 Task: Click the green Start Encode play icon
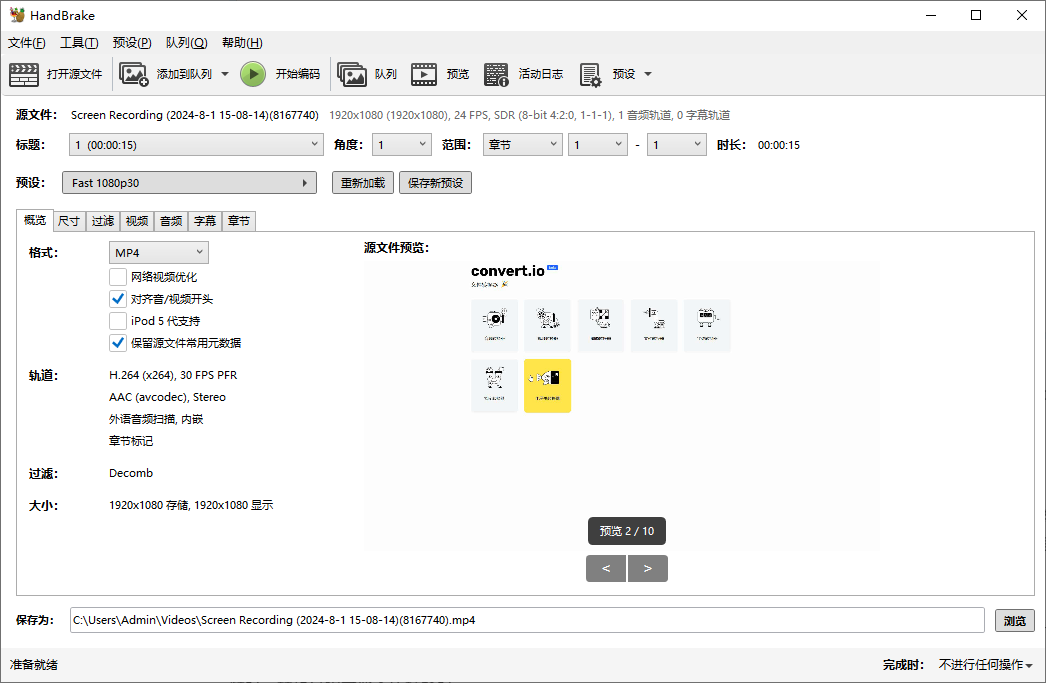253,74
